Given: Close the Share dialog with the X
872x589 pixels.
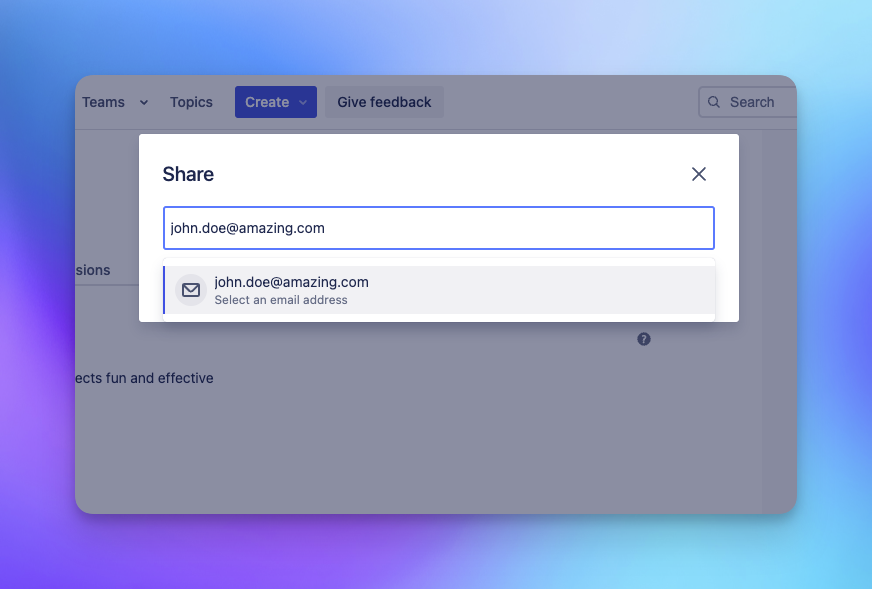Looking at the screenshot, I should click(699, 173).
